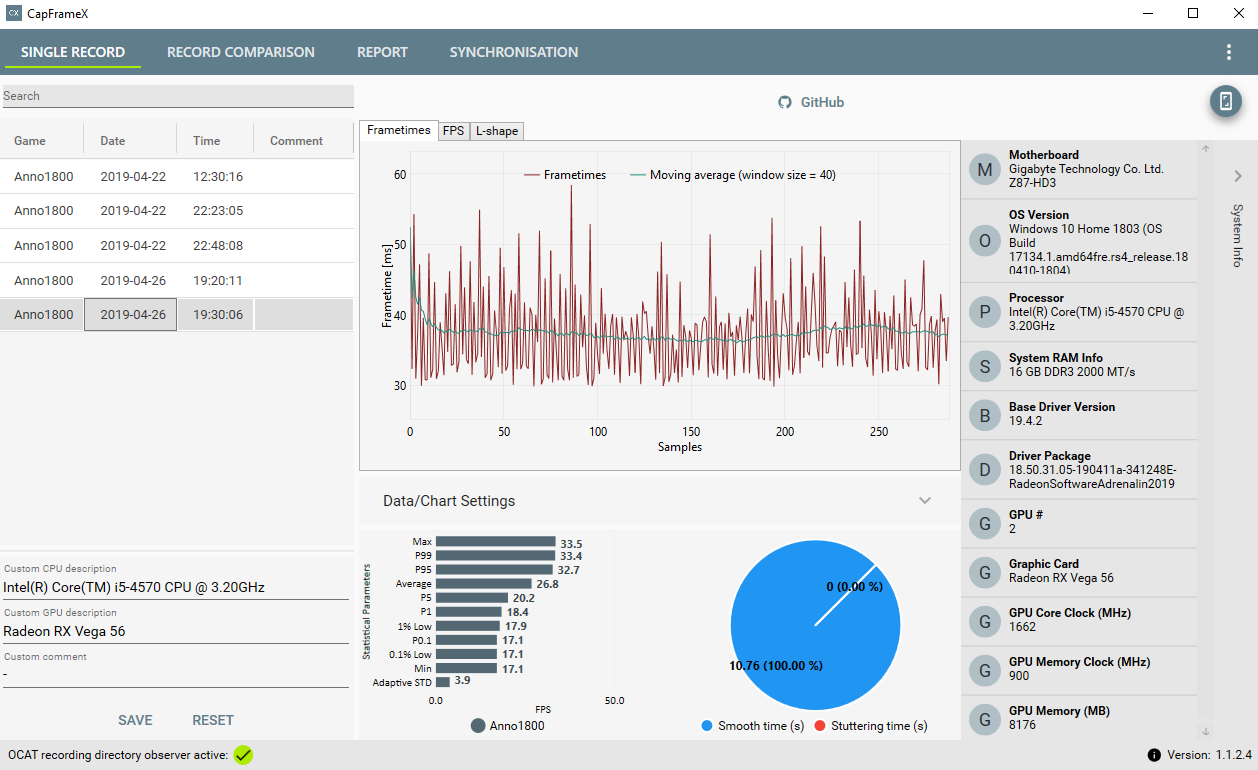This screenshot has height=770, width=1258.
Task: Select the Anno1800 record at 22:48:08
Action: [x=177, y=245]
